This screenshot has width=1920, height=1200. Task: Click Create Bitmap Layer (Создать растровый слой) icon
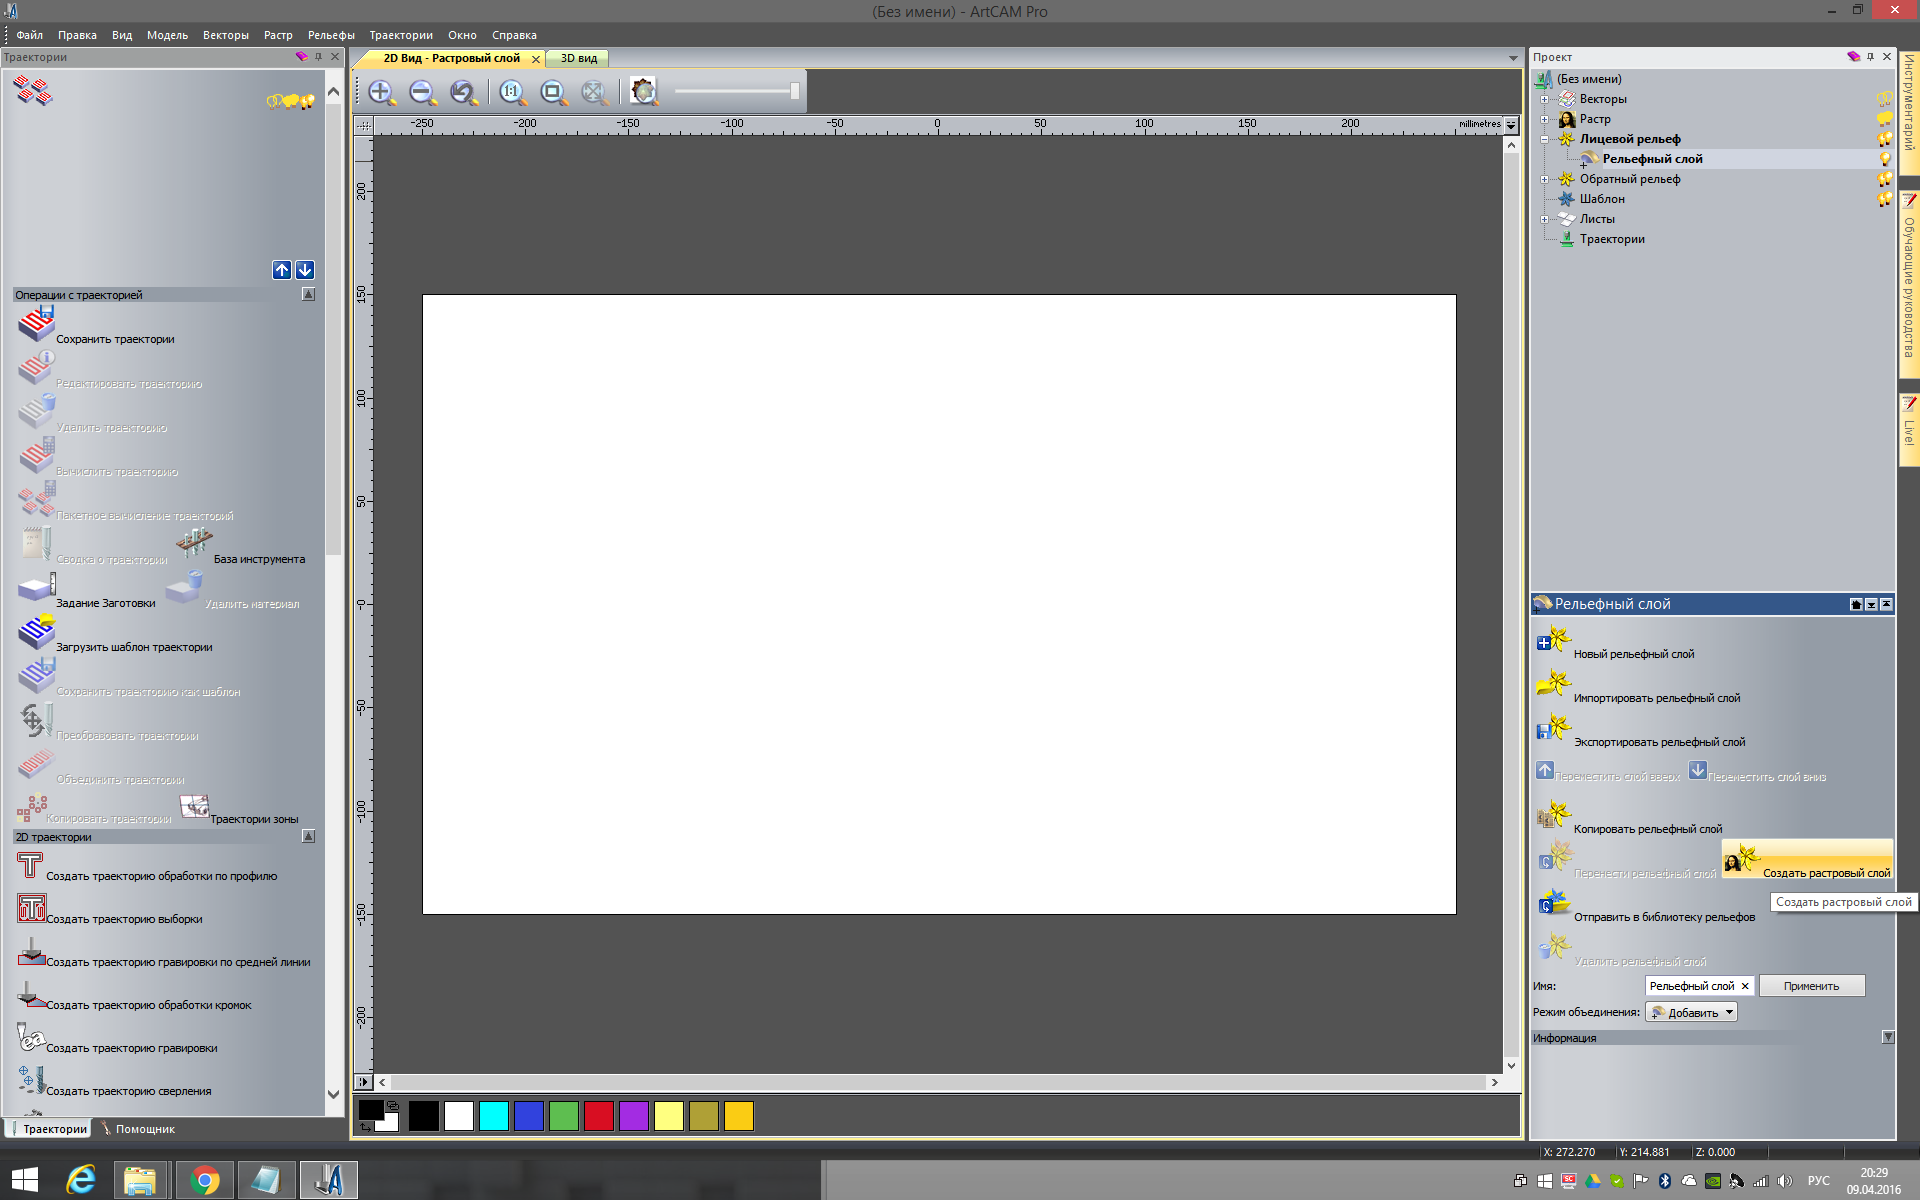(x=1742, y=859)
